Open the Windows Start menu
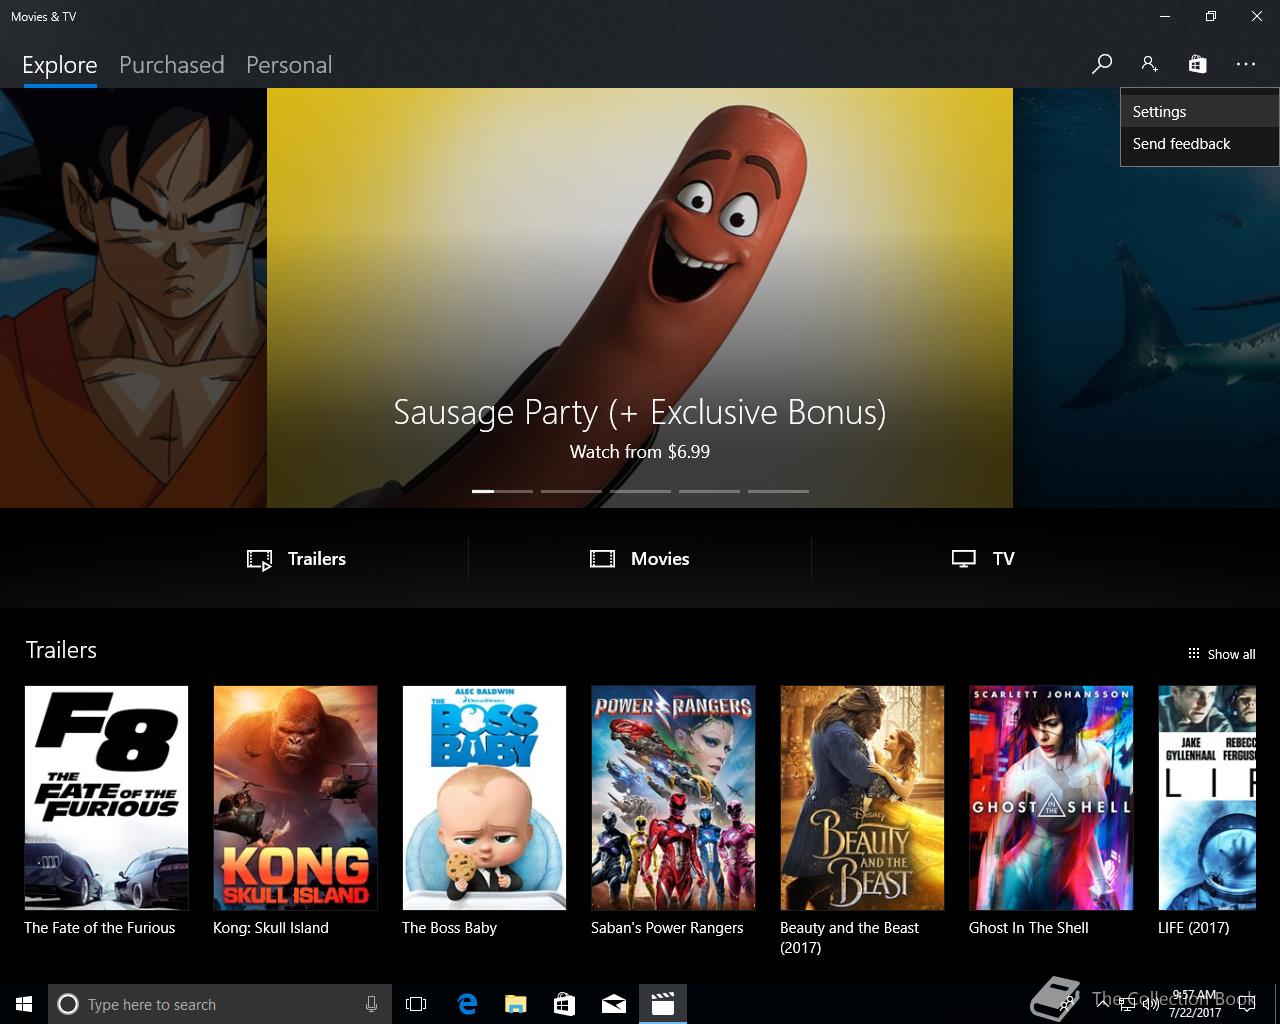 24,1004
